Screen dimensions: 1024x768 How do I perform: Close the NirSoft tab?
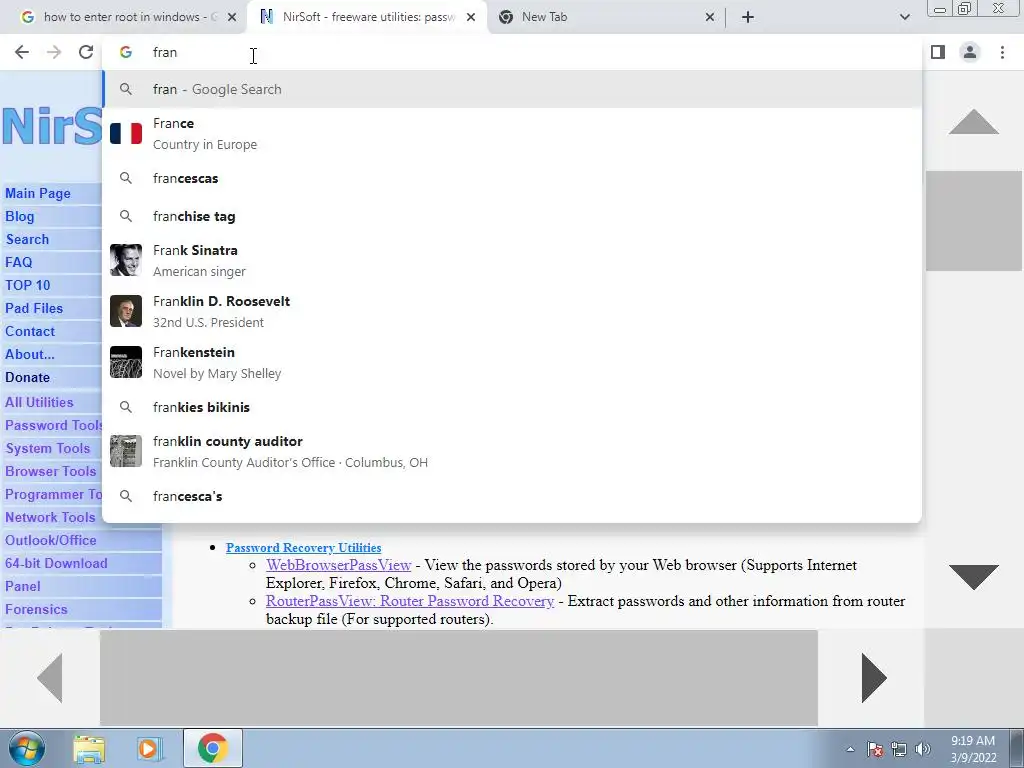(471, 18)
